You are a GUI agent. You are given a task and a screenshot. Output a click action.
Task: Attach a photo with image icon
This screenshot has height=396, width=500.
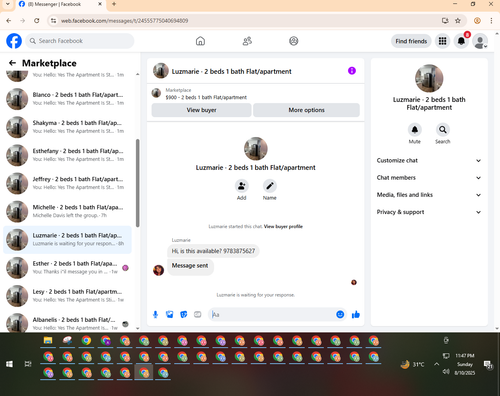[170, 314]
